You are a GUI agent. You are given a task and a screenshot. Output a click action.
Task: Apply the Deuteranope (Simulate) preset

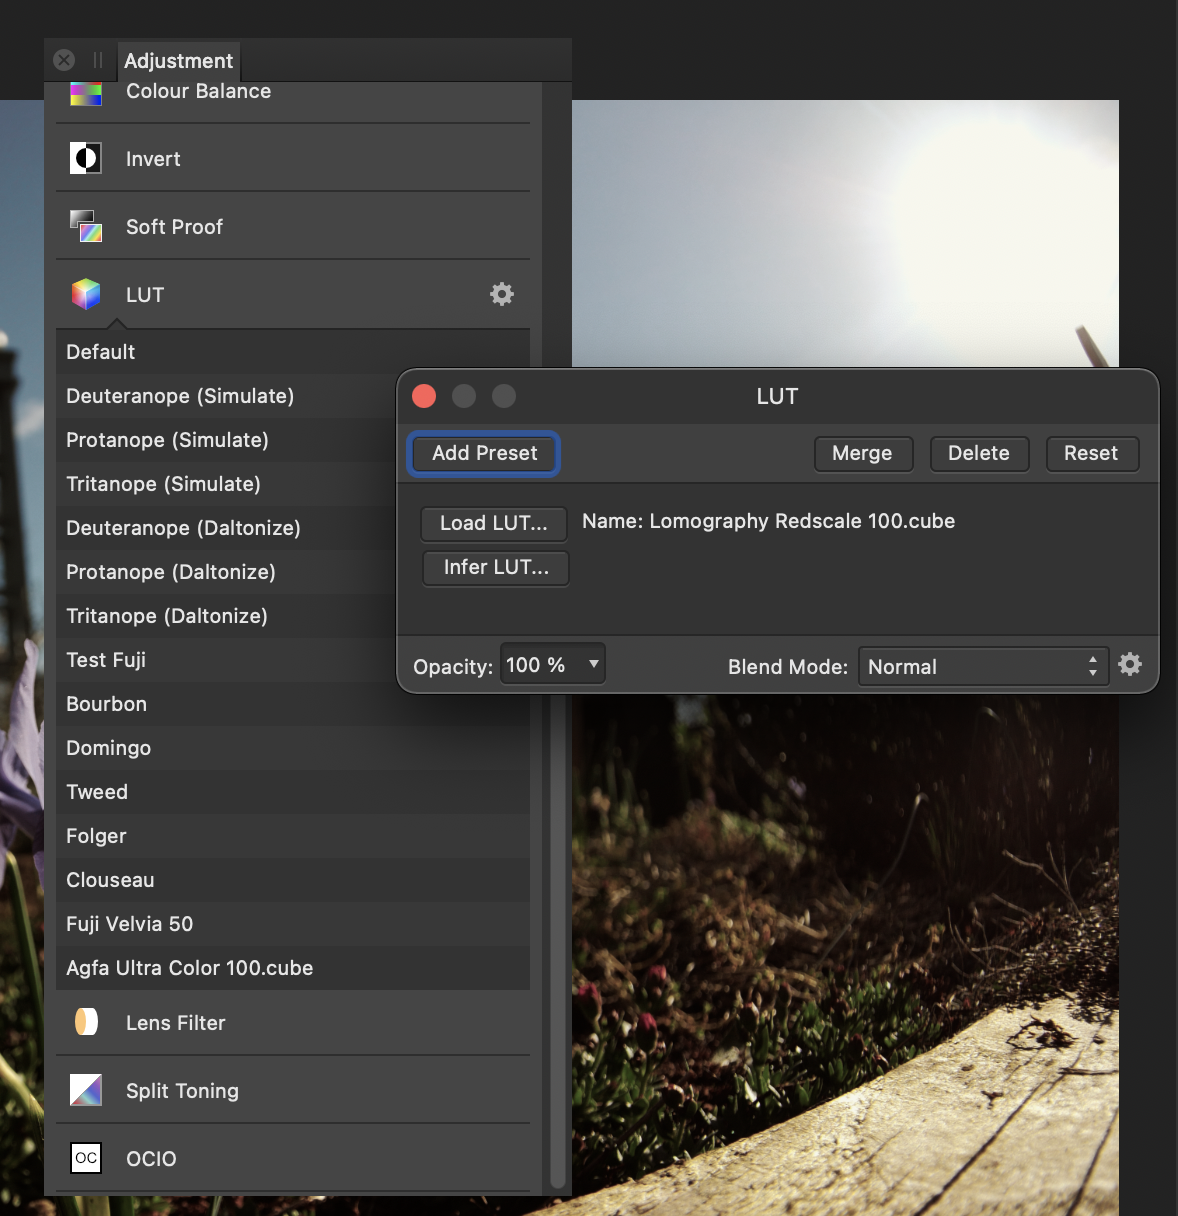(226, 396)
